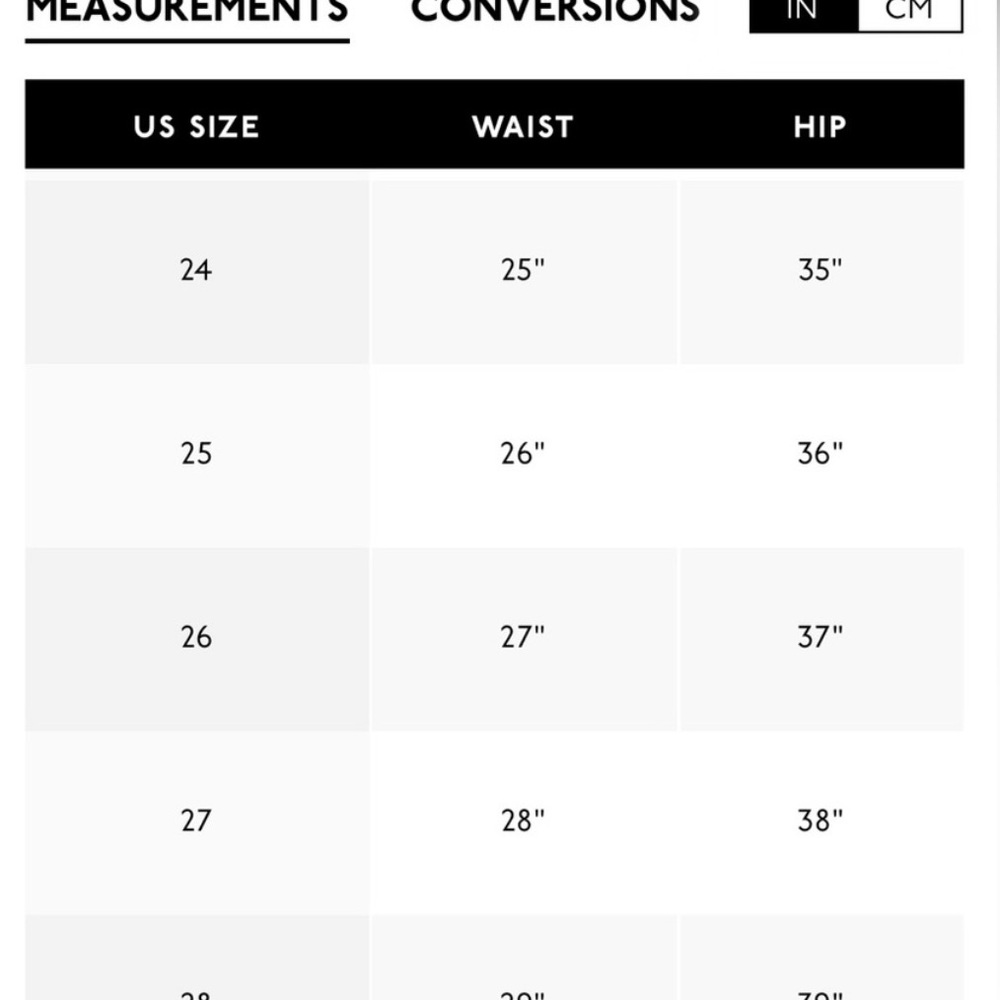Screen dimensions: 1000x1000
Task: Switch to the Measurements tab
Action: (x=187, y=13)
